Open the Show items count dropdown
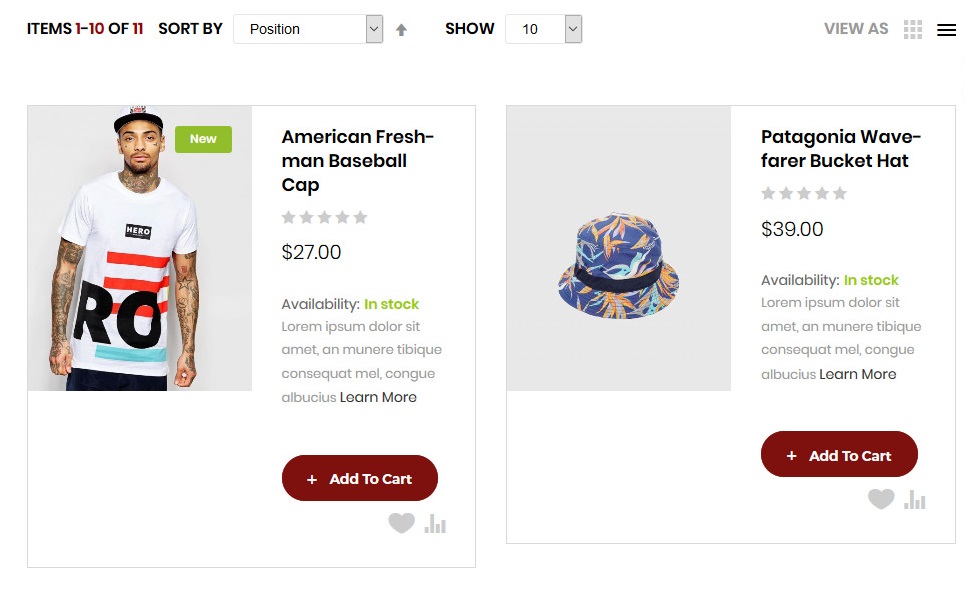The width and height of the screenshot is (965, 593). tap(543, 29)
